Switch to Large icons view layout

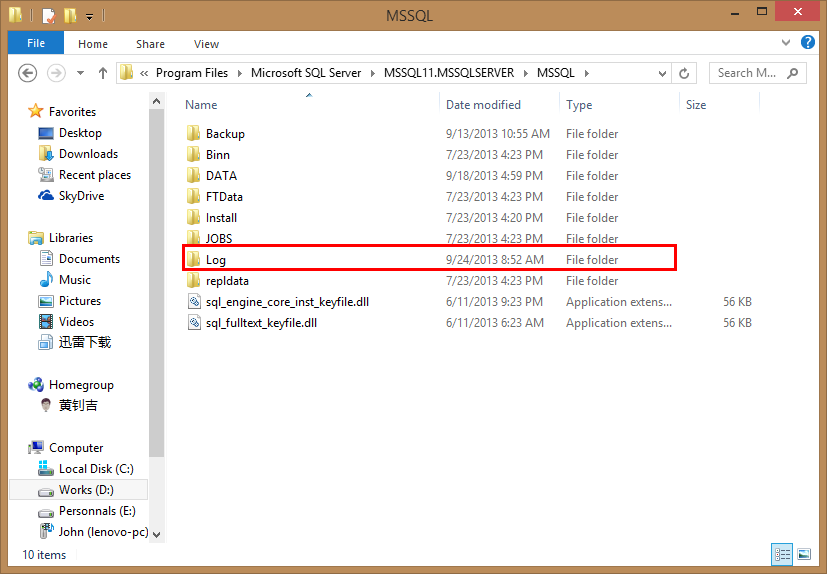804,554
